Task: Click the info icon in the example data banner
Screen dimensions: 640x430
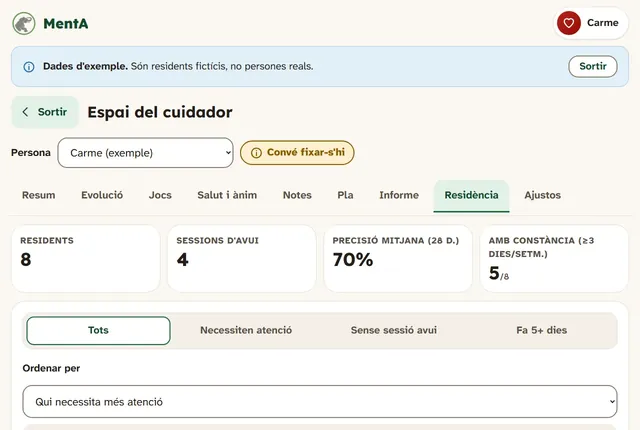Action: click(x=29, y=66)
